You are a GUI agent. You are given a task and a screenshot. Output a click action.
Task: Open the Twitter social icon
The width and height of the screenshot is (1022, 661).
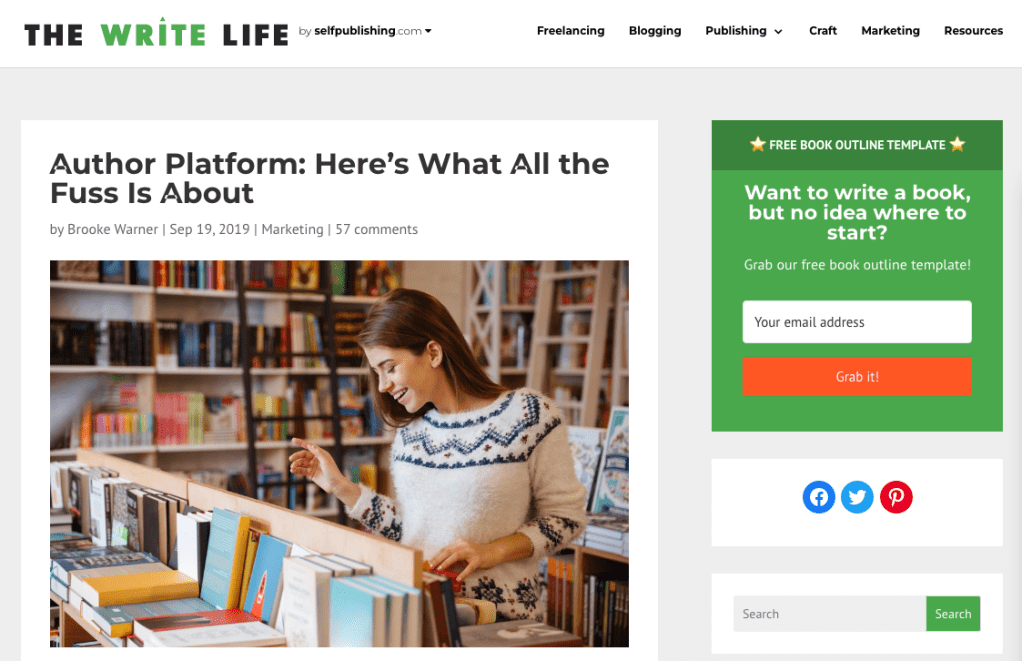click(x=857, y=497)
